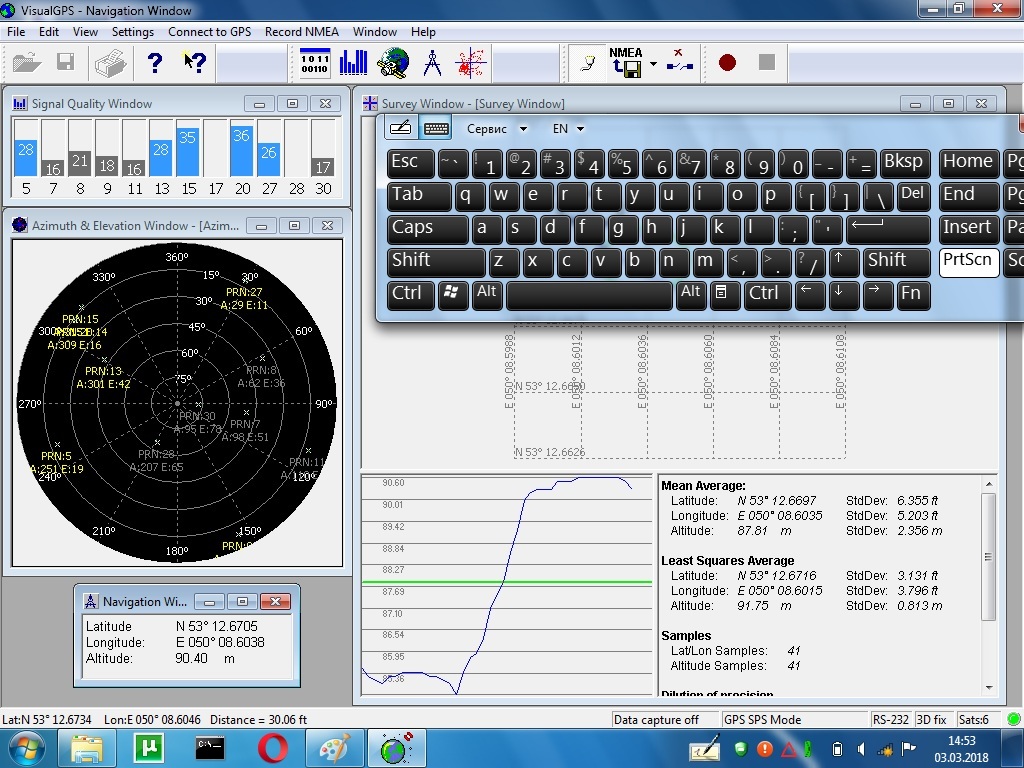Open the Edit menu
Screen dimensions: 1024x768
click(x=48, y=31)
